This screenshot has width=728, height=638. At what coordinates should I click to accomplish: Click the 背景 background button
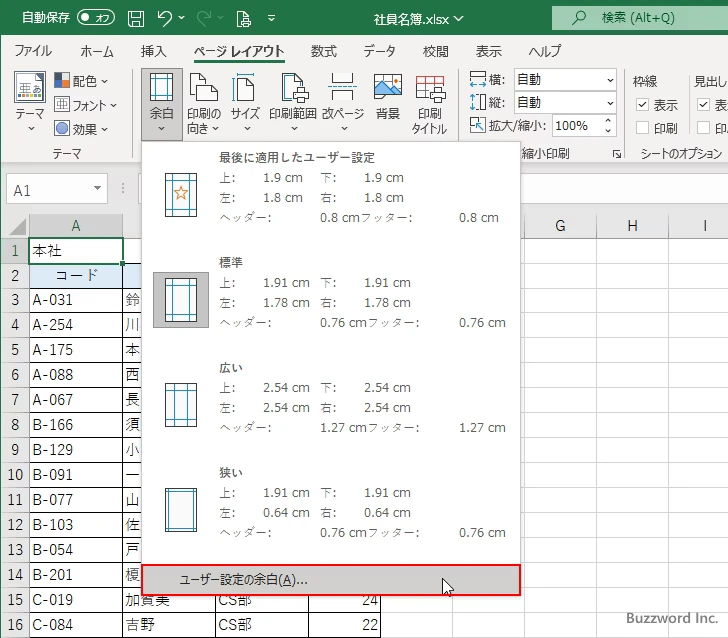(388, 98)
